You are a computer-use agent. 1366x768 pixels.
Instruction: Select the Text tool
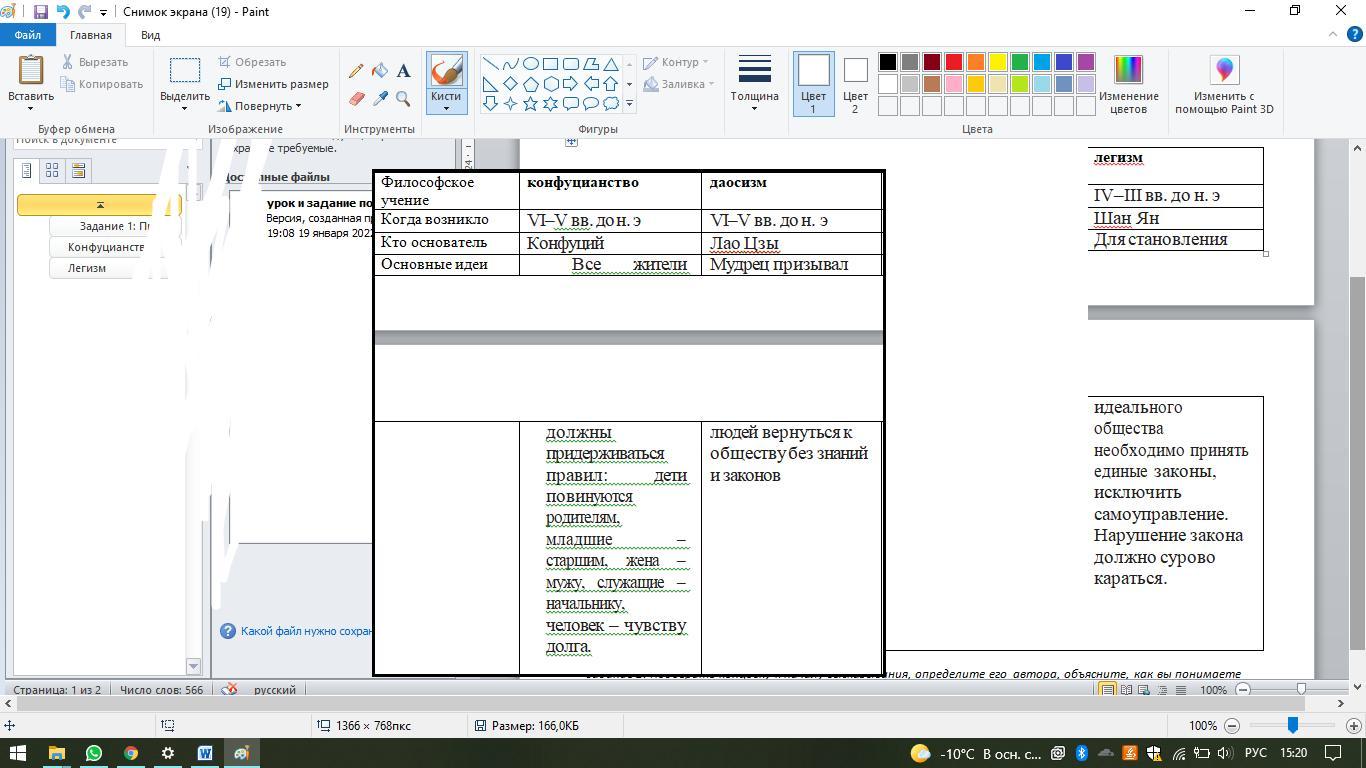pos(403,71)
